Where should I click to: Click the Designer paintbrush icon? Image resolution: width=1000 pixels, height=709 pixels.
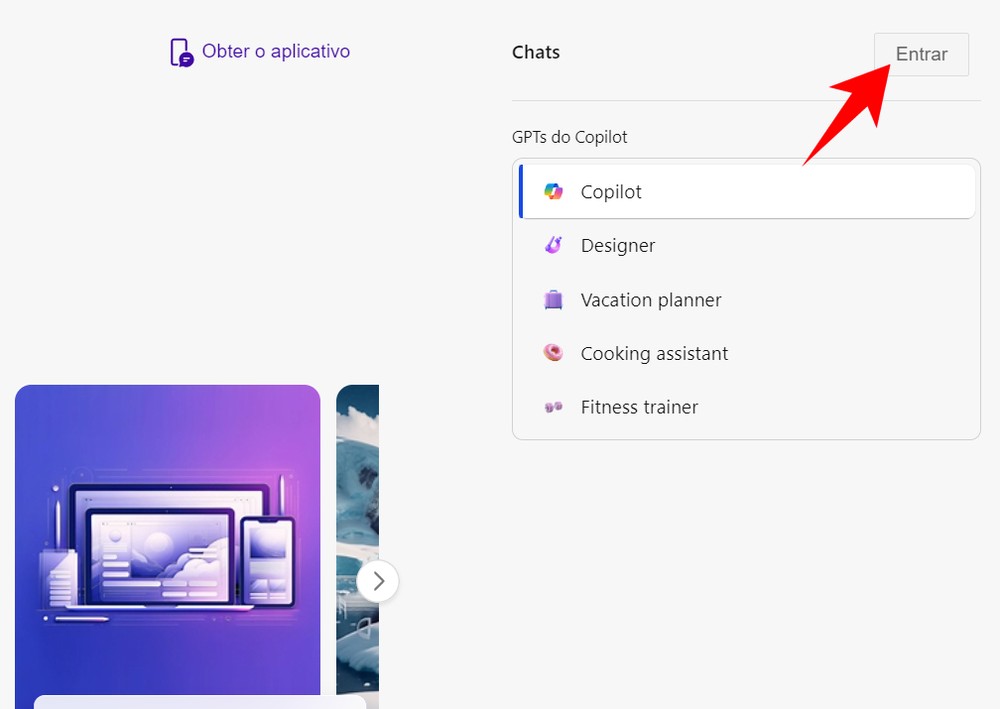click(x=553, y=245)
